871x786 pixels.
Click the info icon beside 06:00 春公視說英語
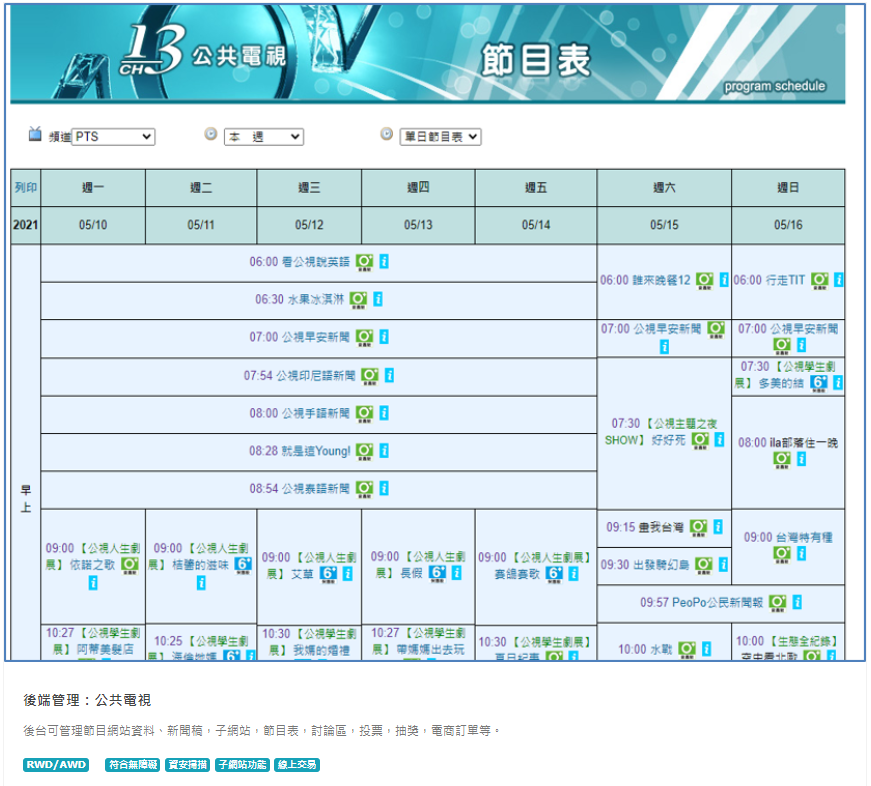(x=384, y=262)
